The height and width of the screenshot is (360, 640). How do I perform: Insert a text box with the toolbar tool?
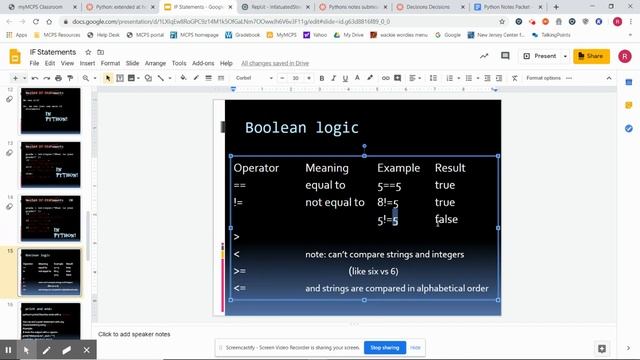(x=120, y=78)
